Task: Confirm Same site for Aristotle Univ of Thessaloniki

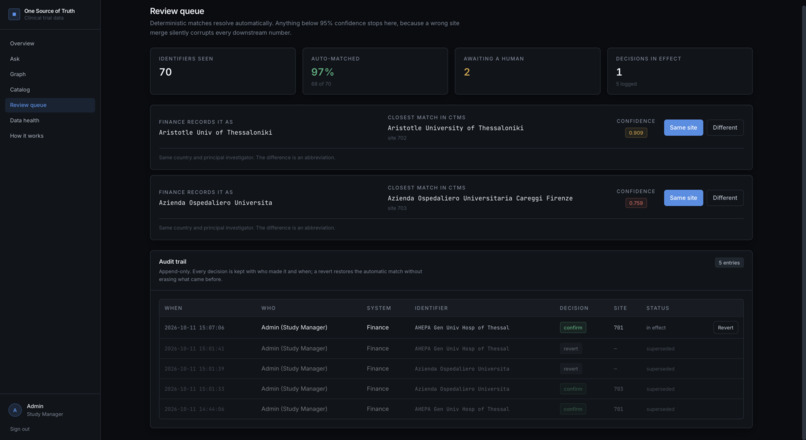Action: coord(683,127)
